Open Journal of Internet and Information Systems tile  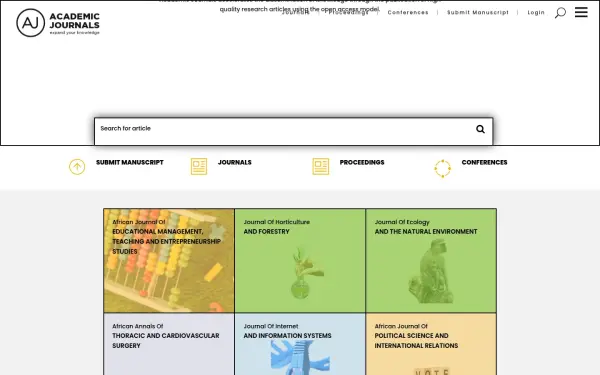click(x=300, y=344)
